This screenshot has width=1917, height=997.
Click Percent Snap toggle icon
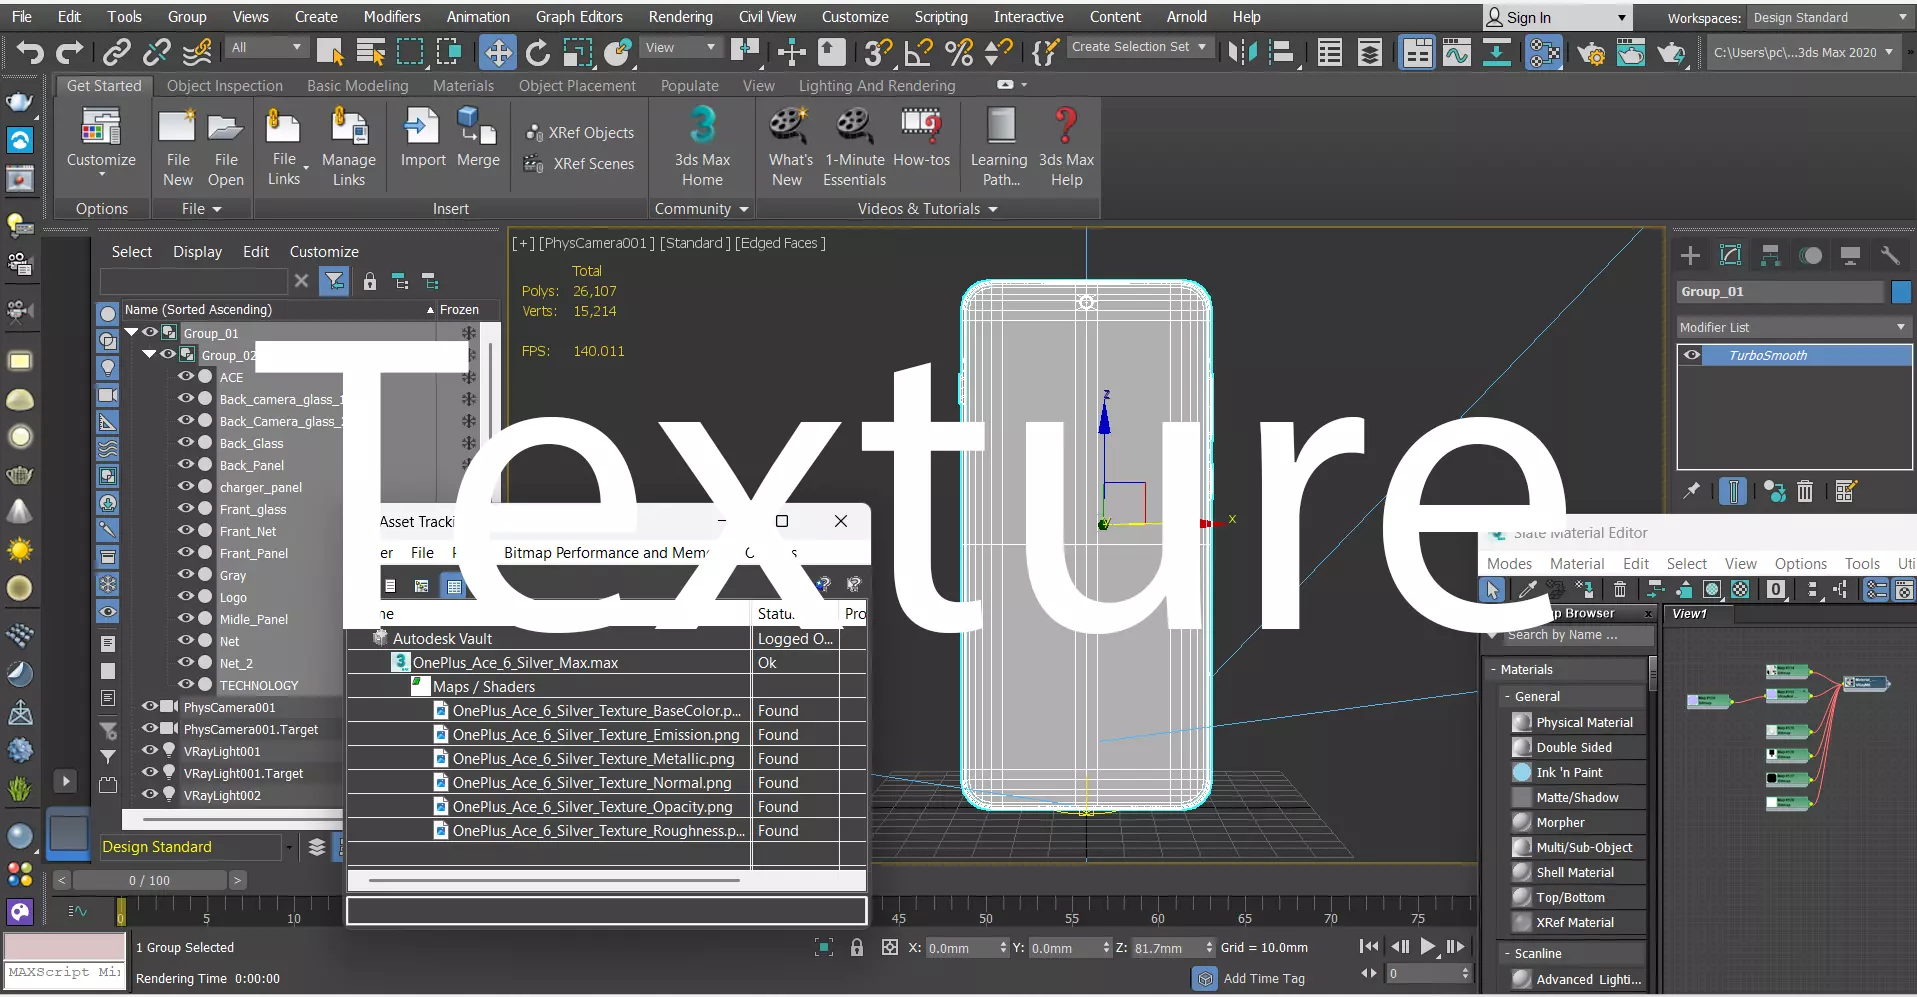(959, 51)
